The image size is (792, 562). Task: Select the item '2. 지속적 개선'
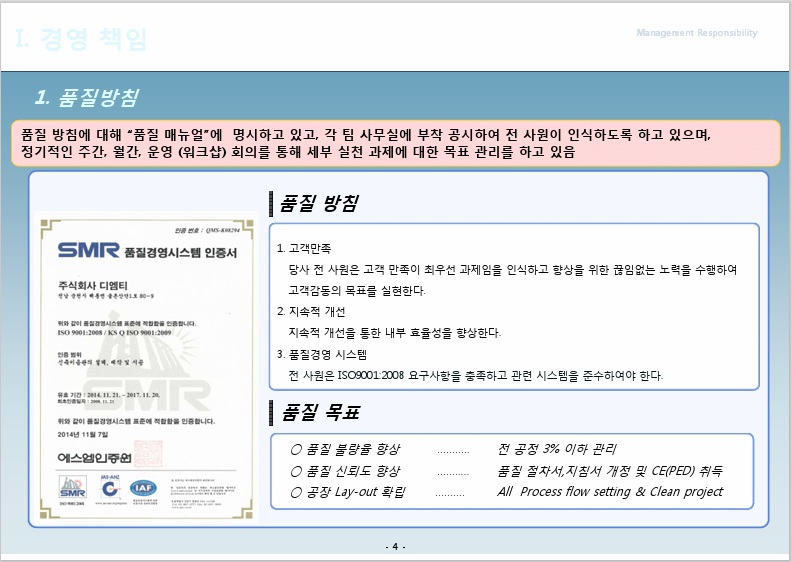311,312
